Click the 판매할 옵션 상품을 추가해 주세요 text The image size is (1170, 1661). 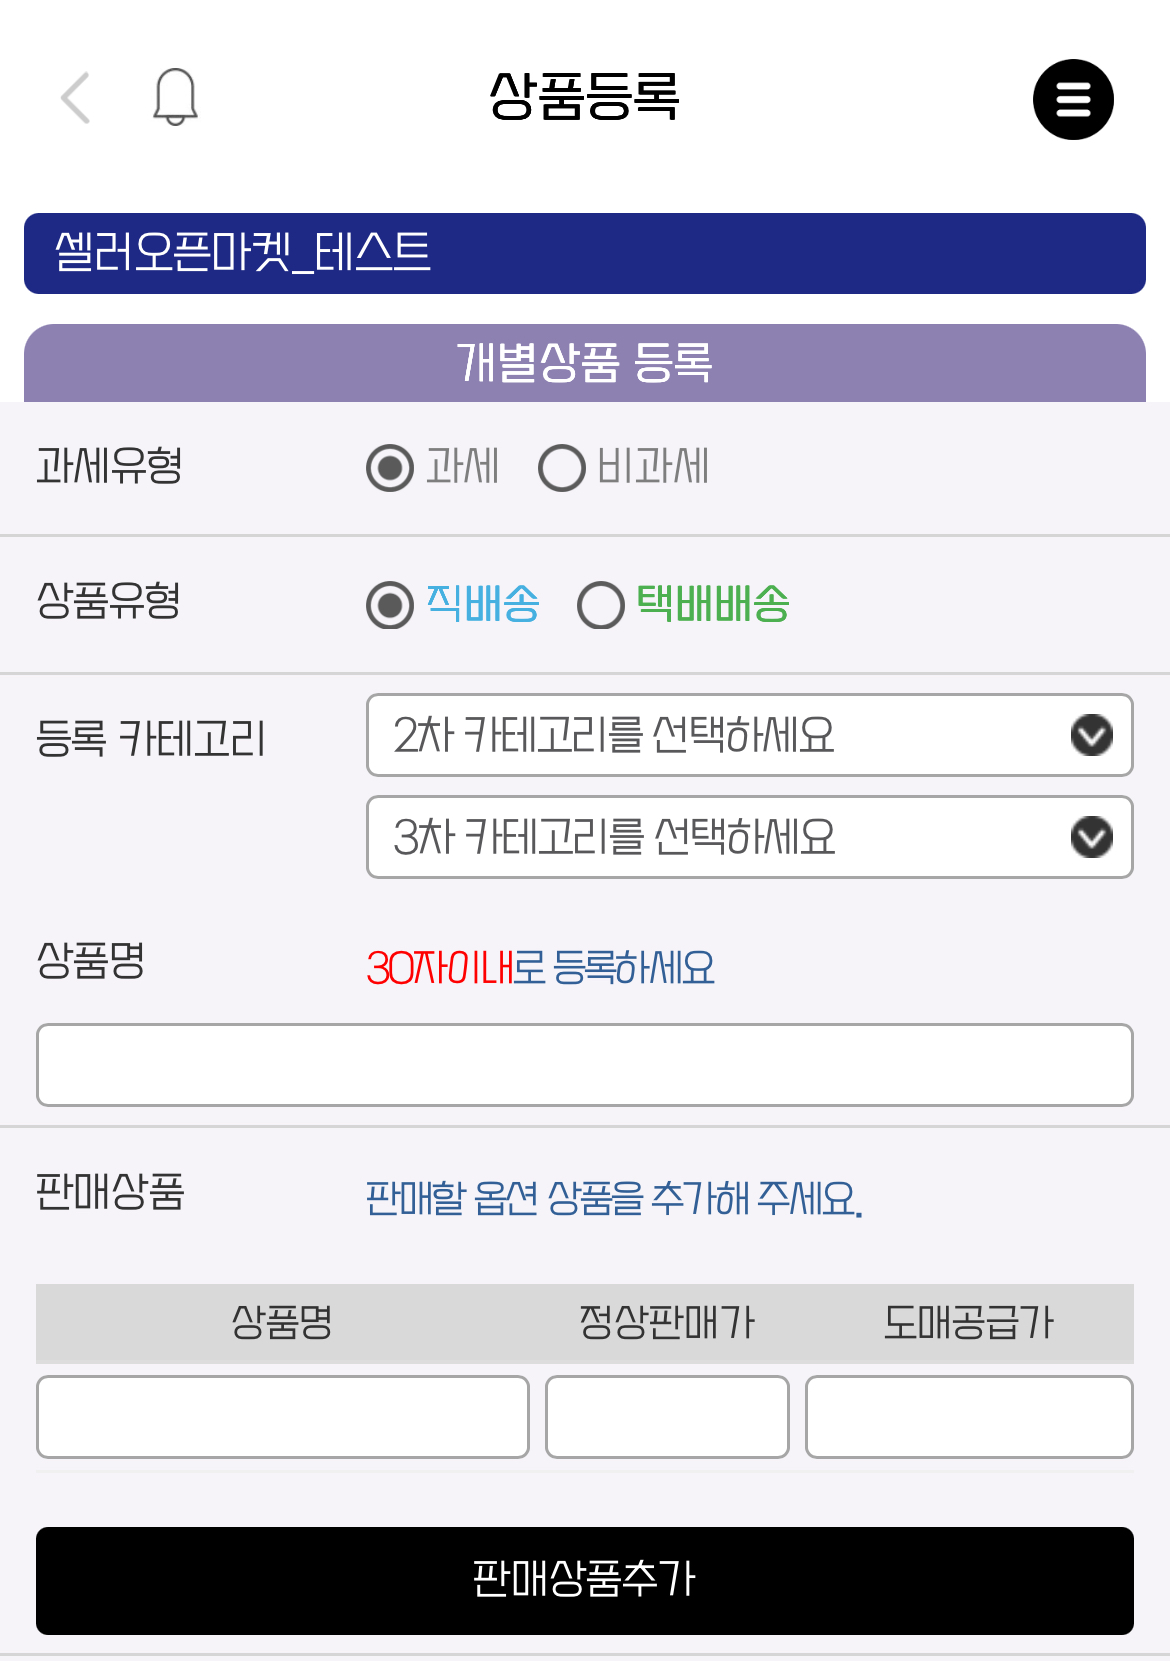point(614,1198)
